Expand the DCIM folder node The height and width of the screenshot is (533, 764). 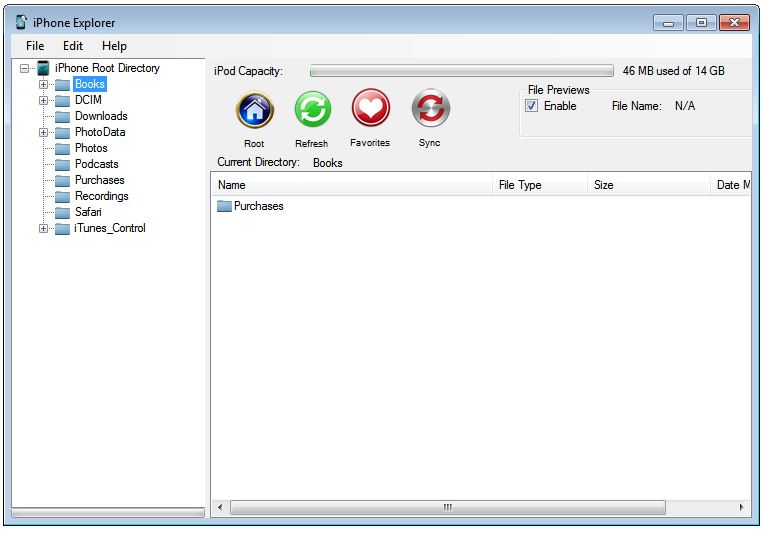coord(43,100)
